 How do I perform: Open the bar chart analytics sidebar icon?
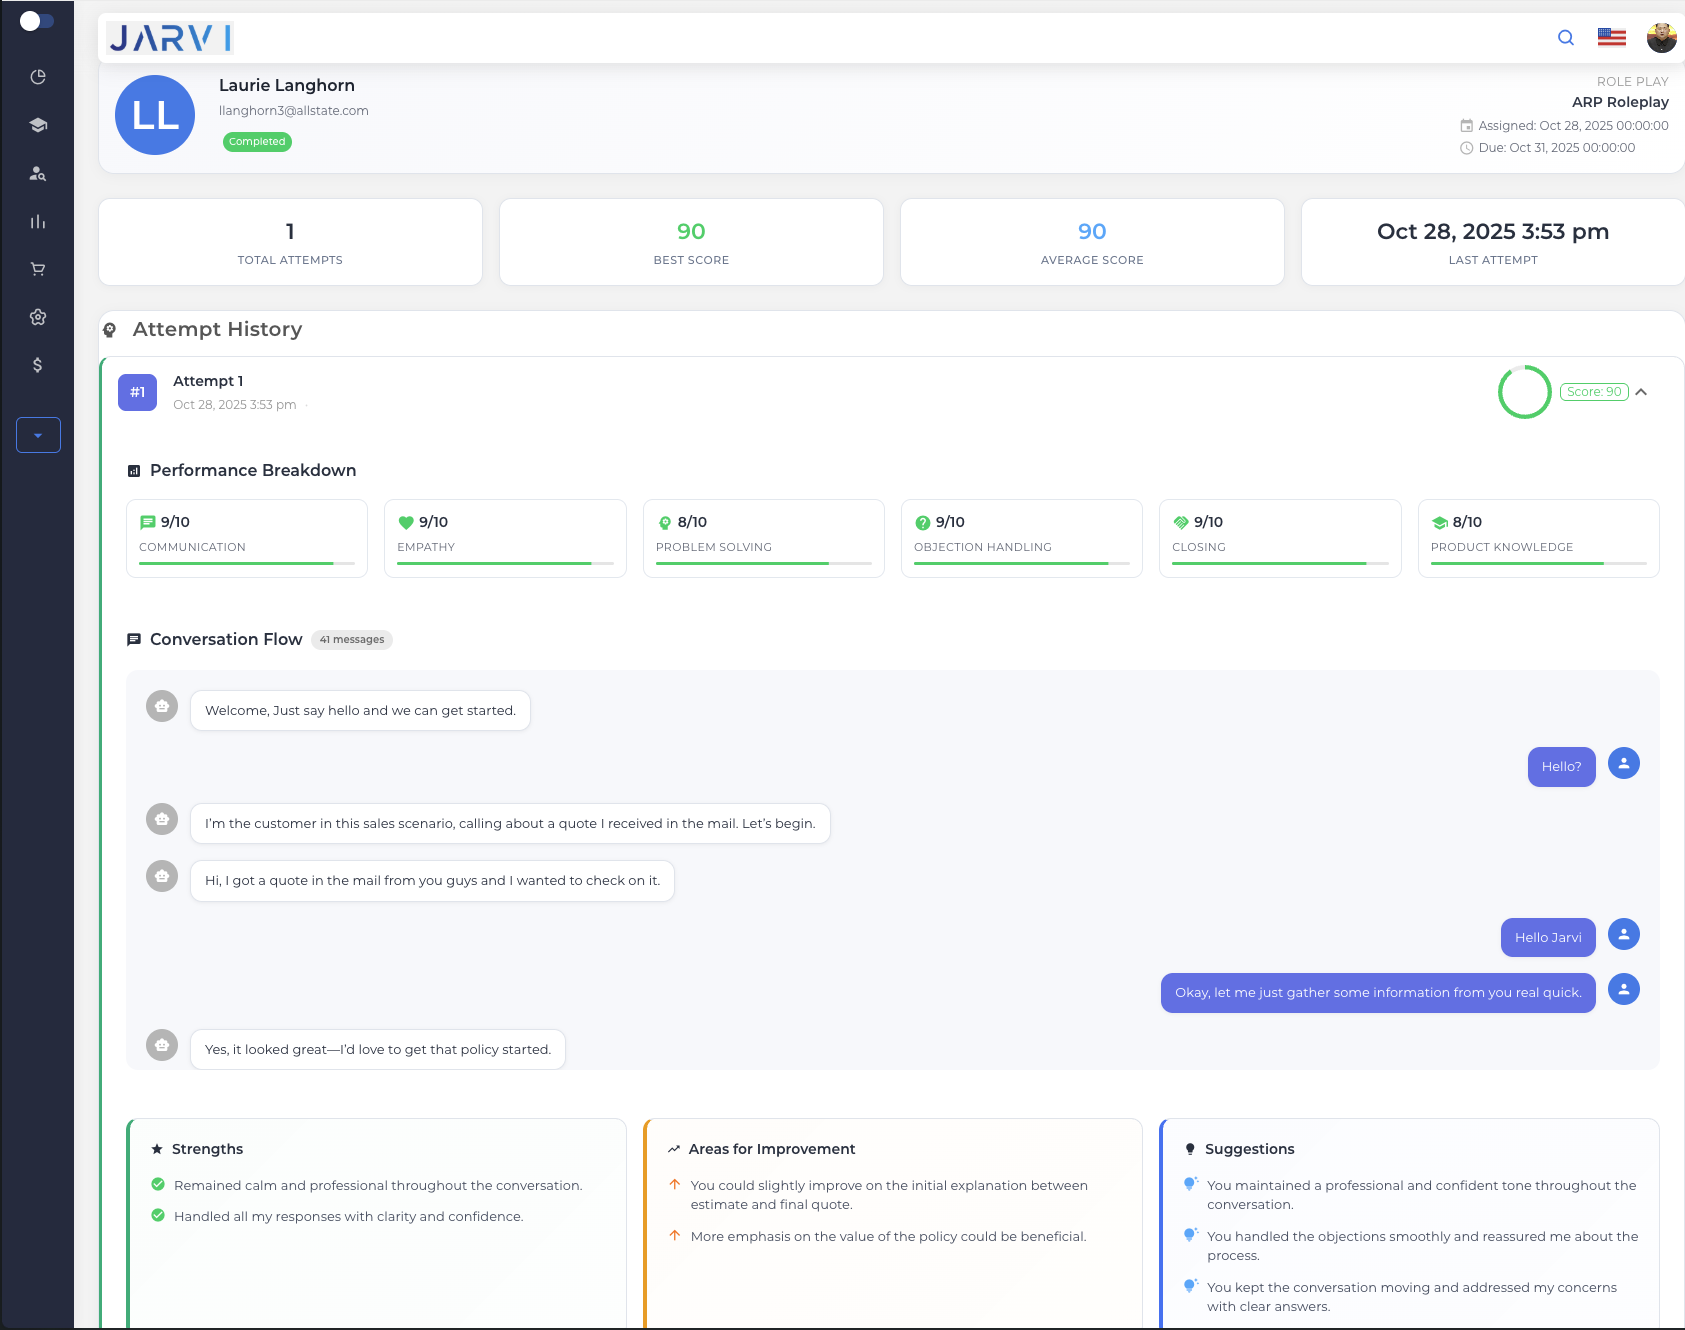(x=38, y=221)
